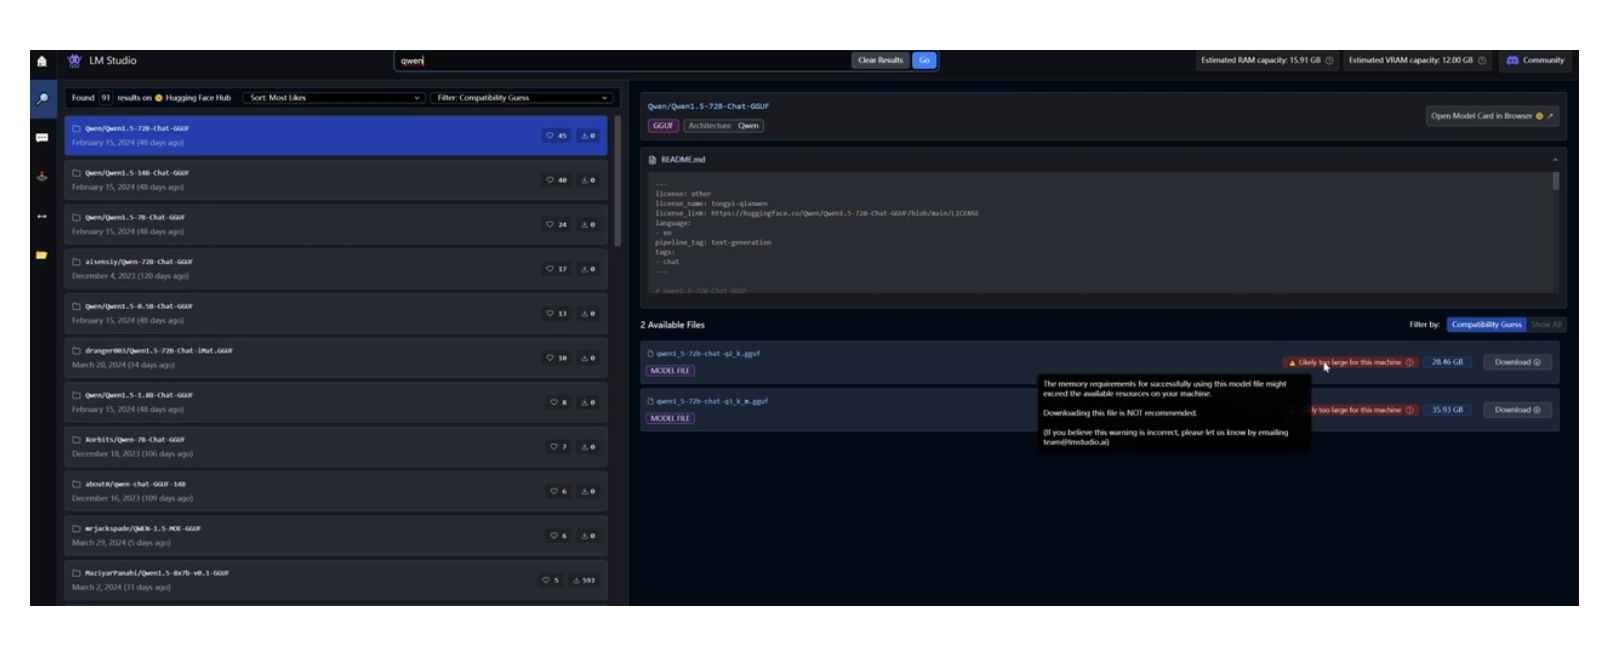Viewport: 1609px width, 656px height.
Task: Click downloads count on Qwen1.5-7B-Chat-GGUF row
Action: coord(588,225)
